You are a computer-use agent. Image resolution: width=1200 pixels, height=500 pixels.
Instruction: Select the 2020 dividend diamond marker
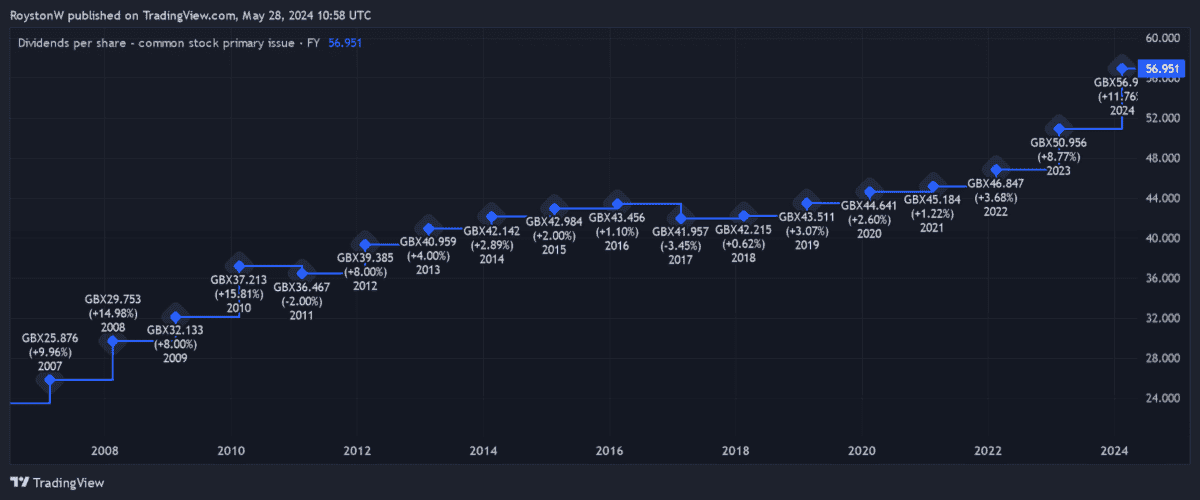870,191
